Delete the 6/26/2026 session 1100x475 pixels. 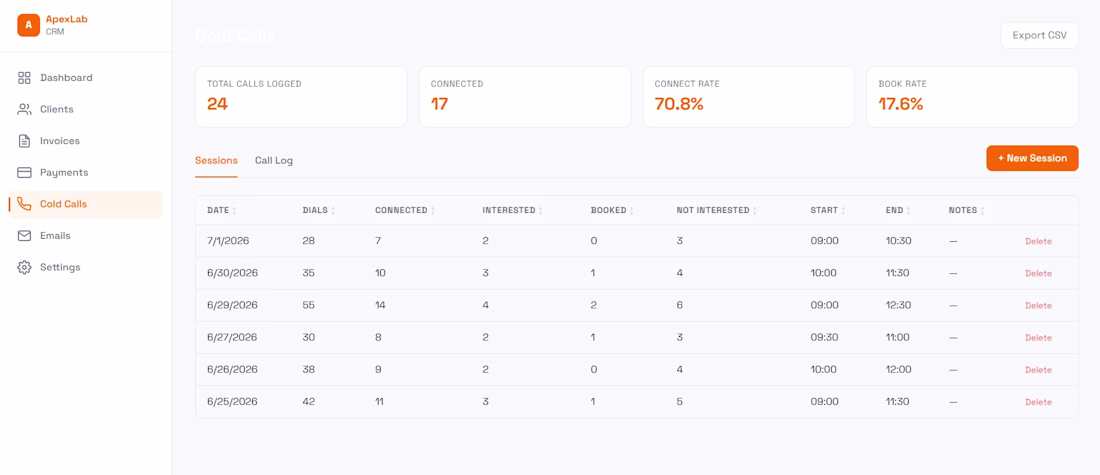pyautogui.click(x=1038, y=370)
